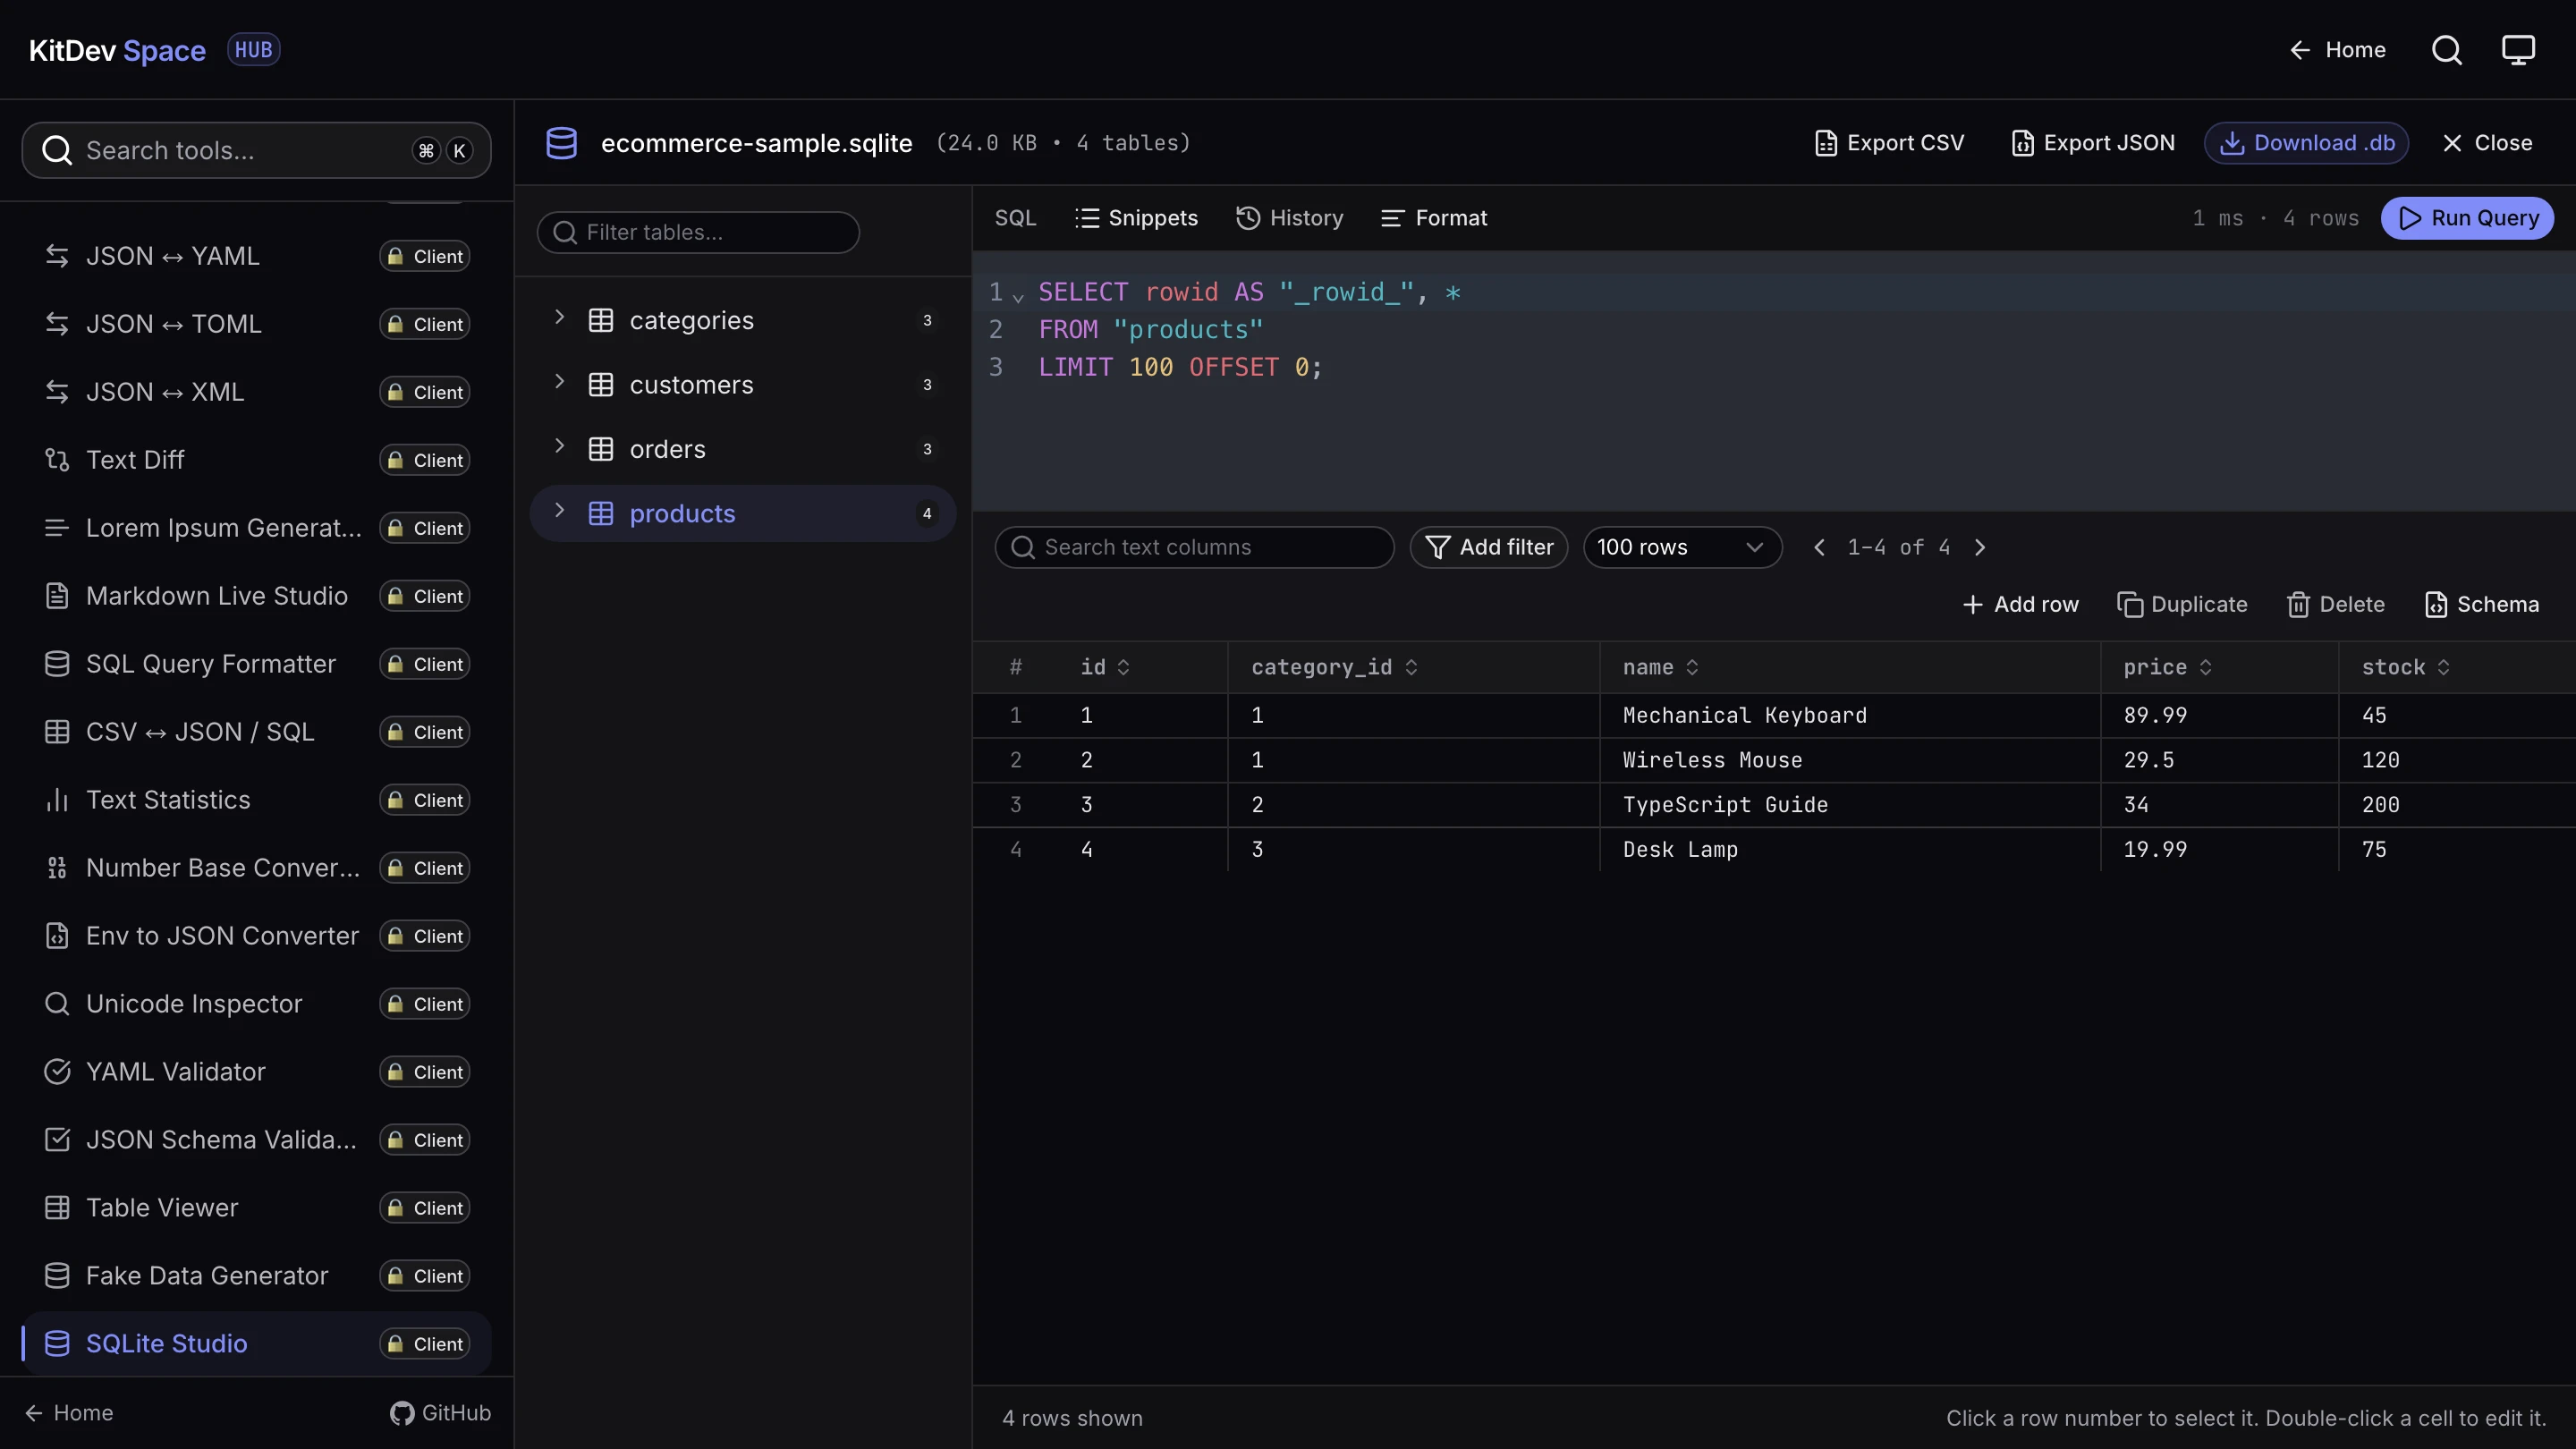Go to the previous results page arrow

1819,547
